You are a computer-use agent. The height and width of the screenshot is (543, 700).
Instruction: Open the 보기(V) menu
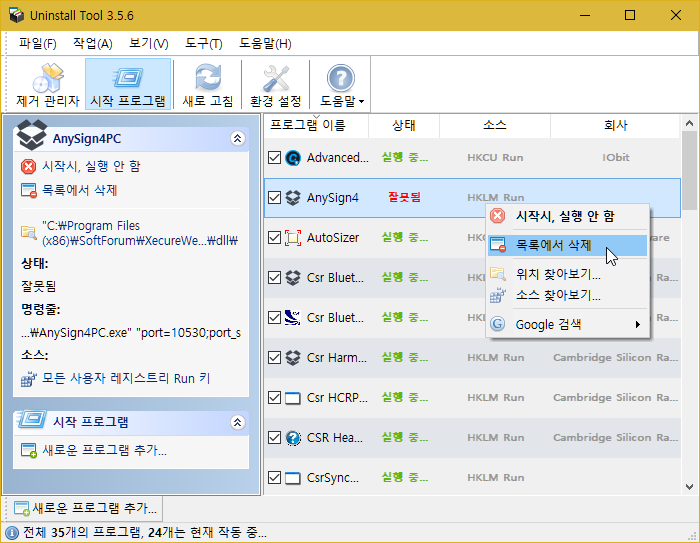pyautogui.click(x=149, y=43)
